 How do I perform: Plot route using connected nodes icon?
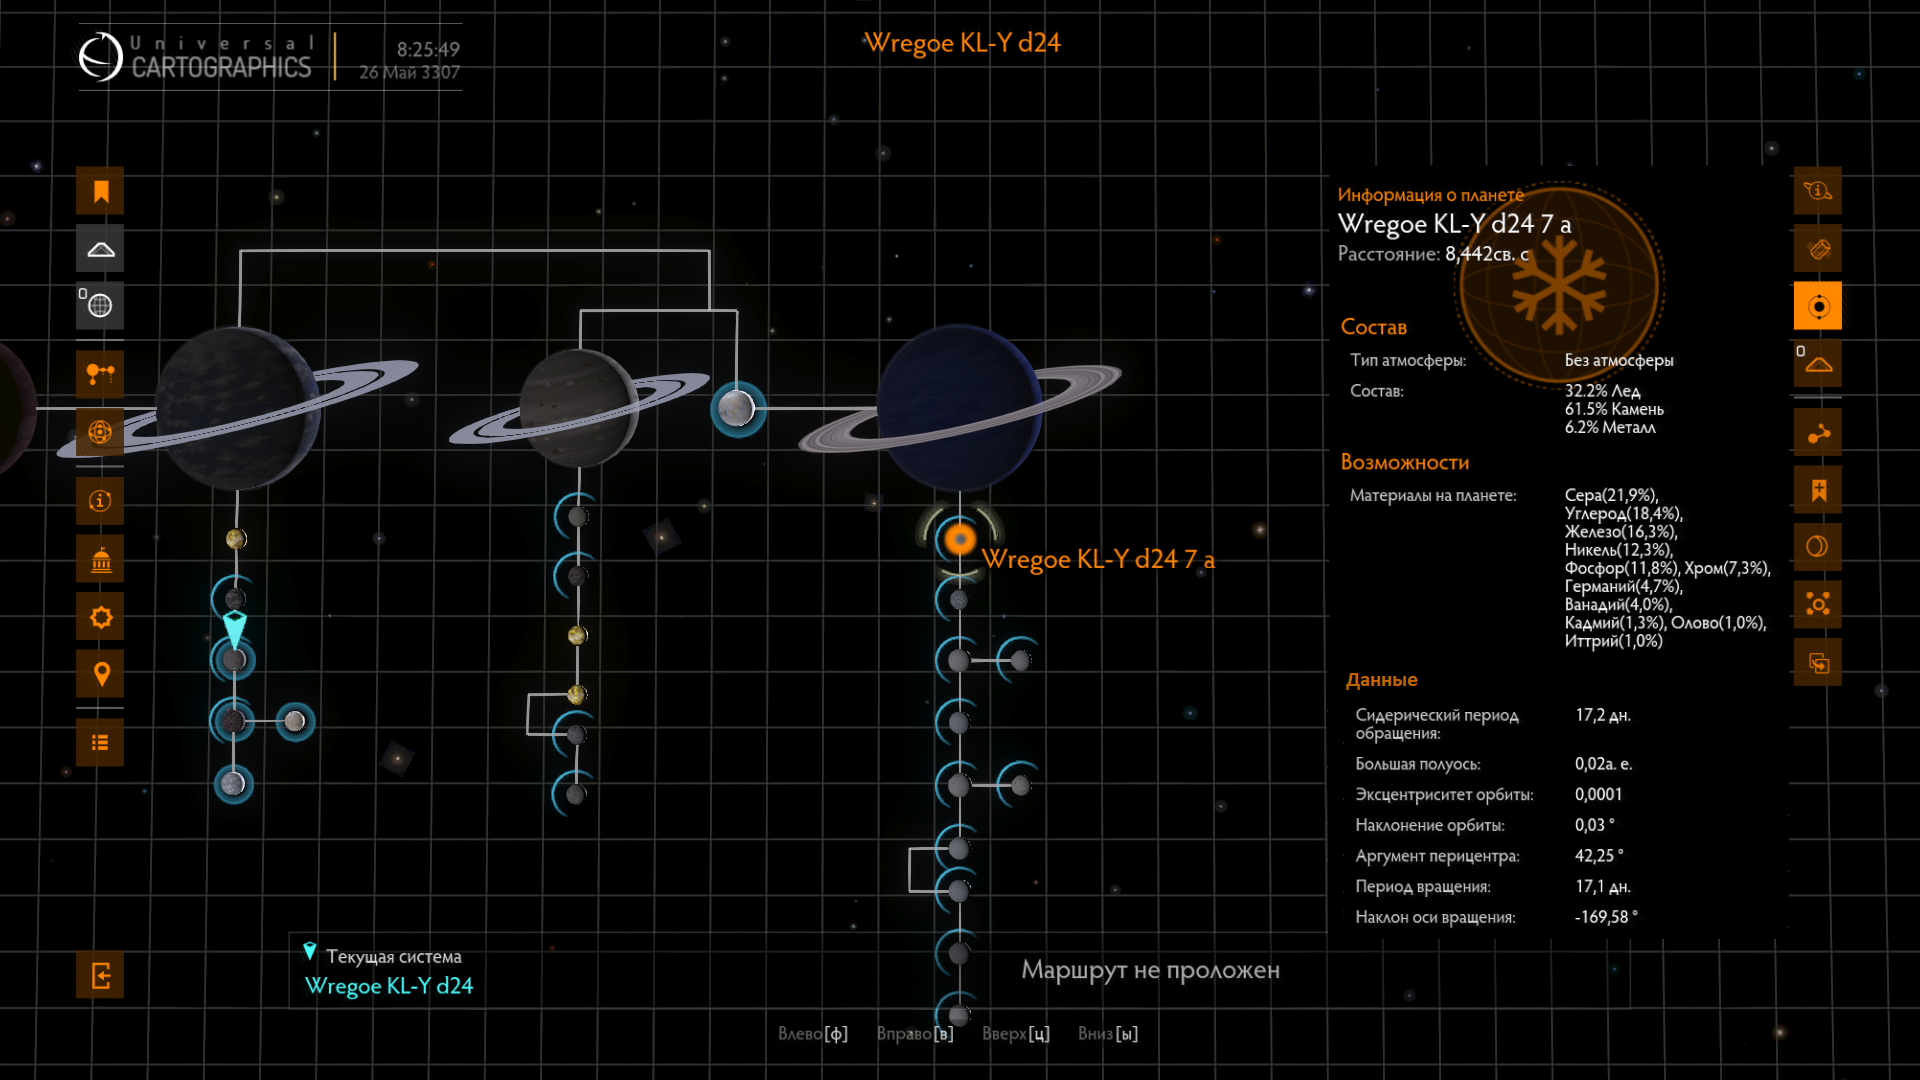(1818, 433)
